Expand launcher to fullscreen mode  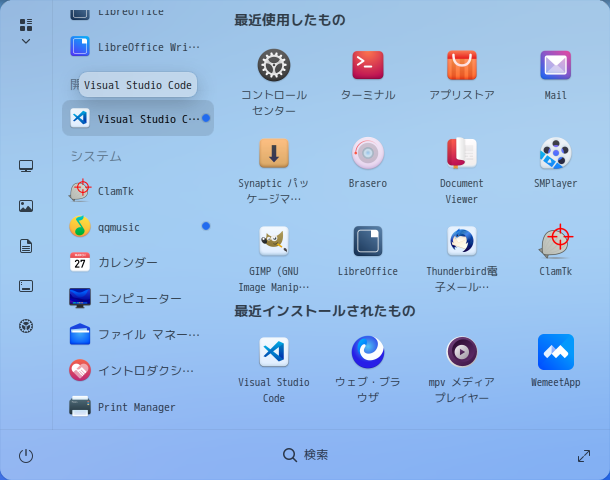pyautogui.click(x=584, y=455)
